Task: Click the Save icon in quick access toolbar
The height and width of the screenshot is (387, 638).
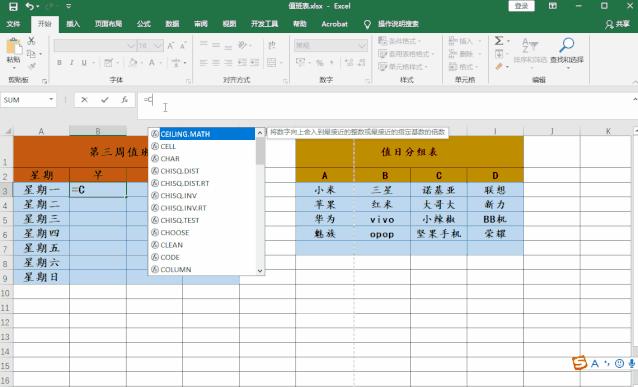Action: (x=13, y=6)
